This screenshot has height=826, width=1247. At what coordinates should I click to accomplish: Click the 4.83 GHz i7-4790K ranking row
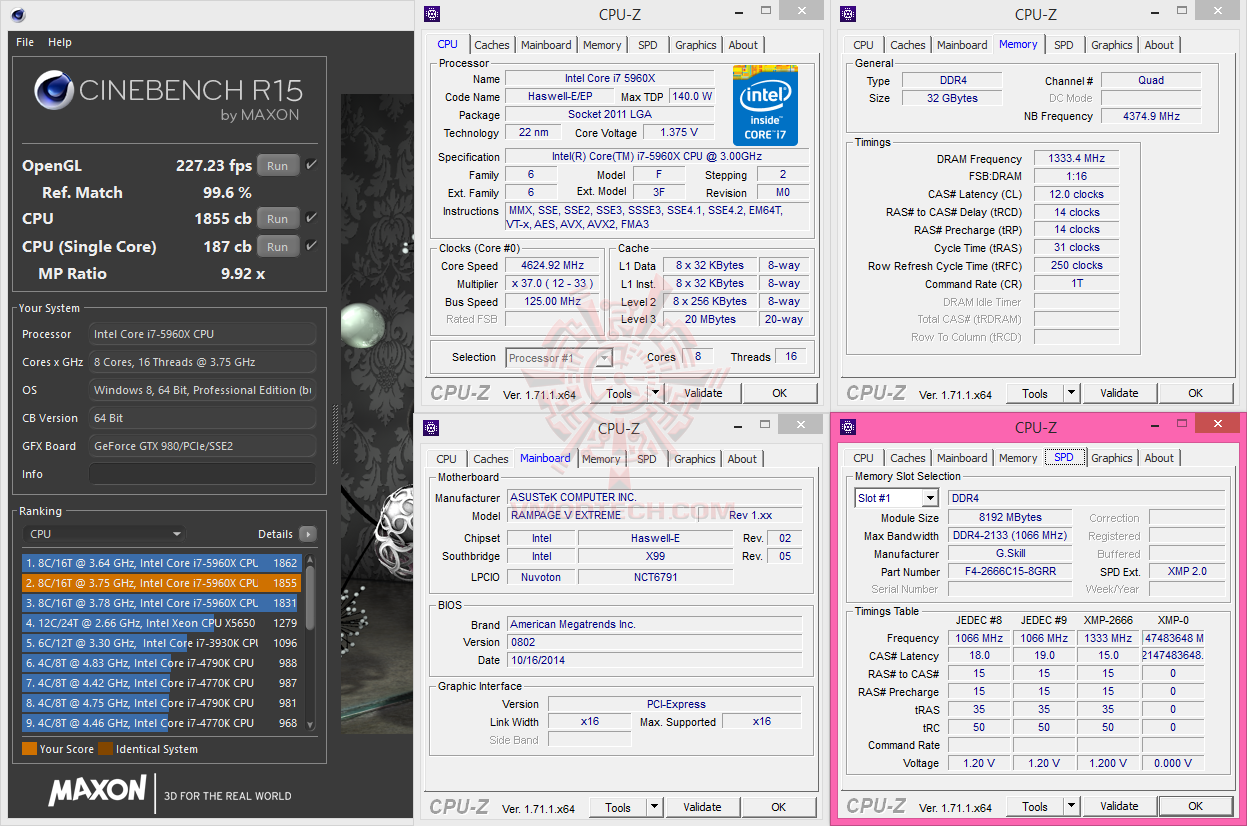pos(161,663)
